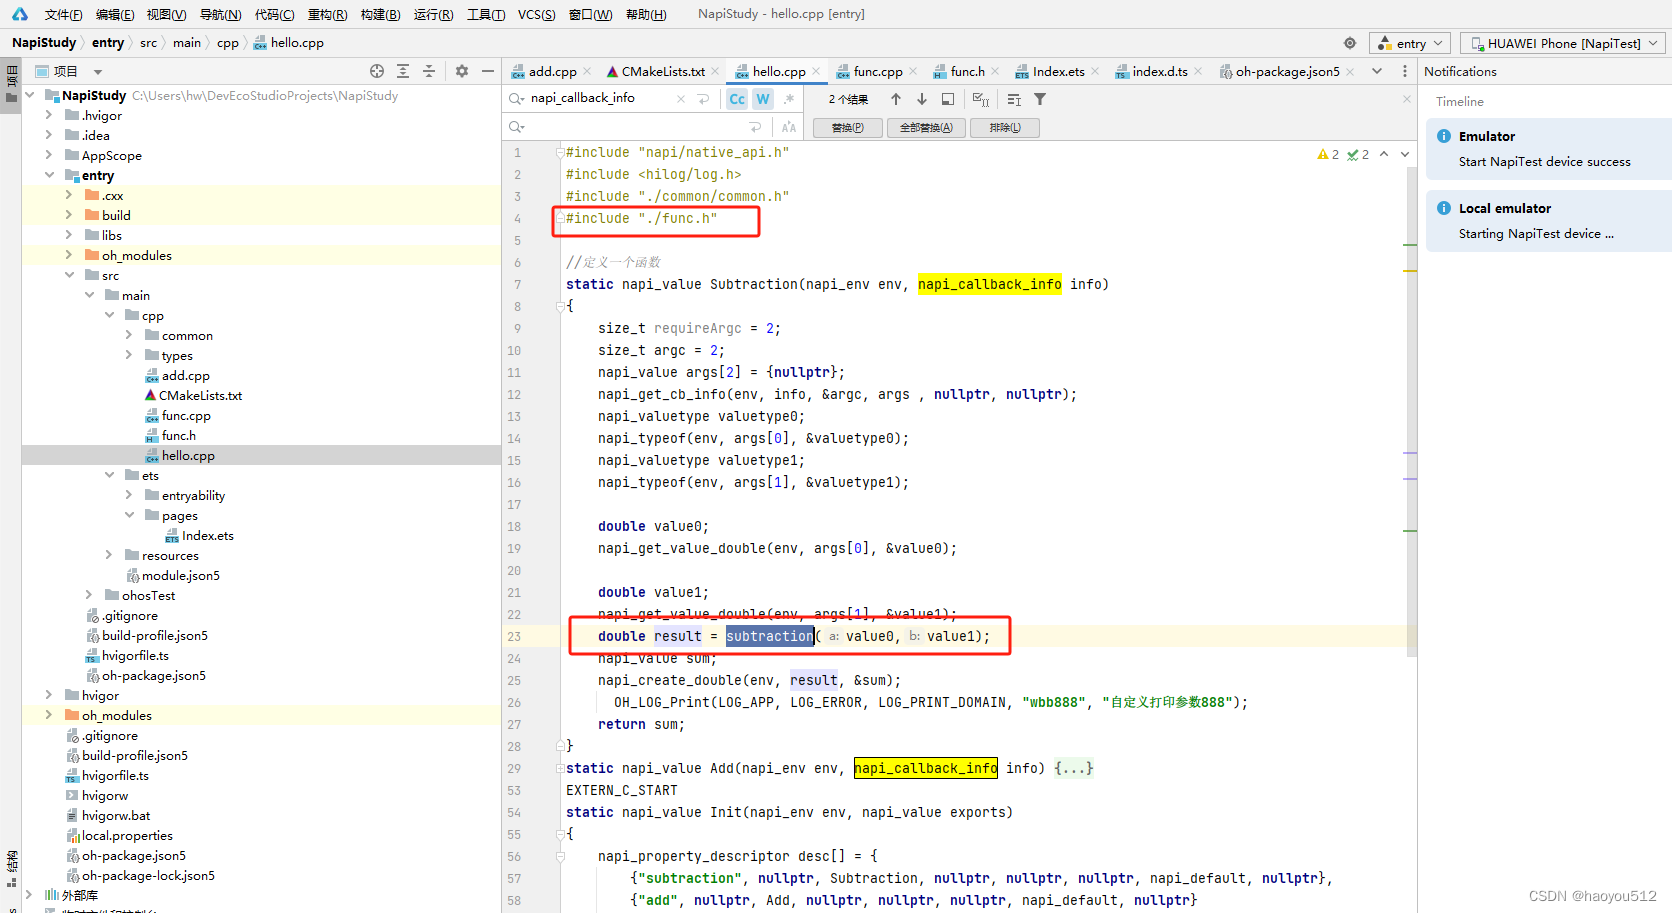The height and width of the screenshot is (913, 1672).
Task: Go to the previous highlighted problem arrow
Action: pyautogui.click(x=1384, y=154)
